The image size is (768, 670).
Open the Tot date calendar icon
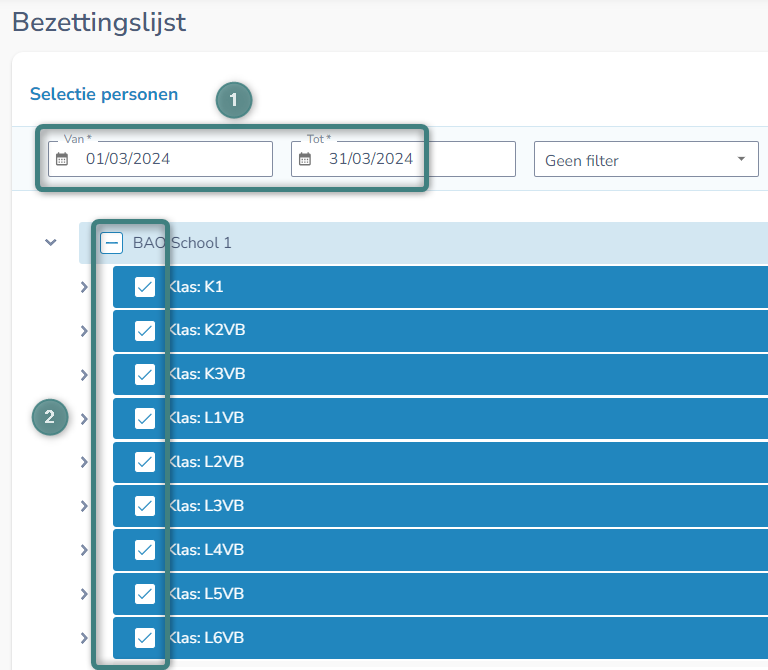click(305, 159)
